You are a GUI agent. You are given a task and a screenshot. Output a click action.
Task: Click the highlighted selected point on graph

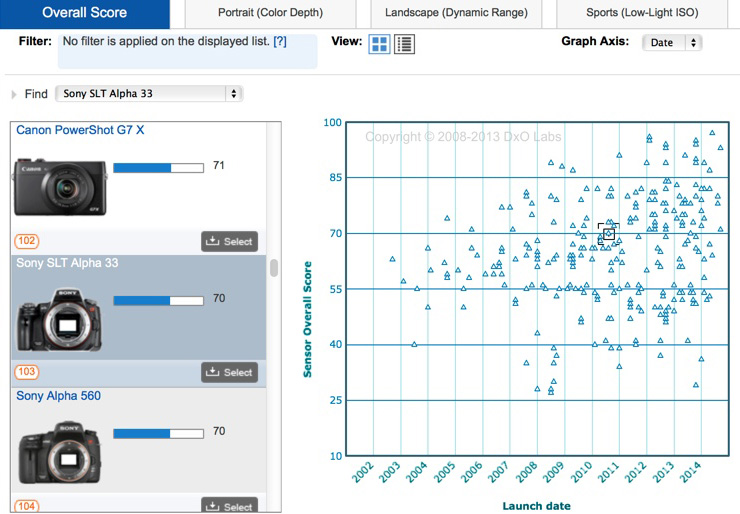(x=609, y=234)
